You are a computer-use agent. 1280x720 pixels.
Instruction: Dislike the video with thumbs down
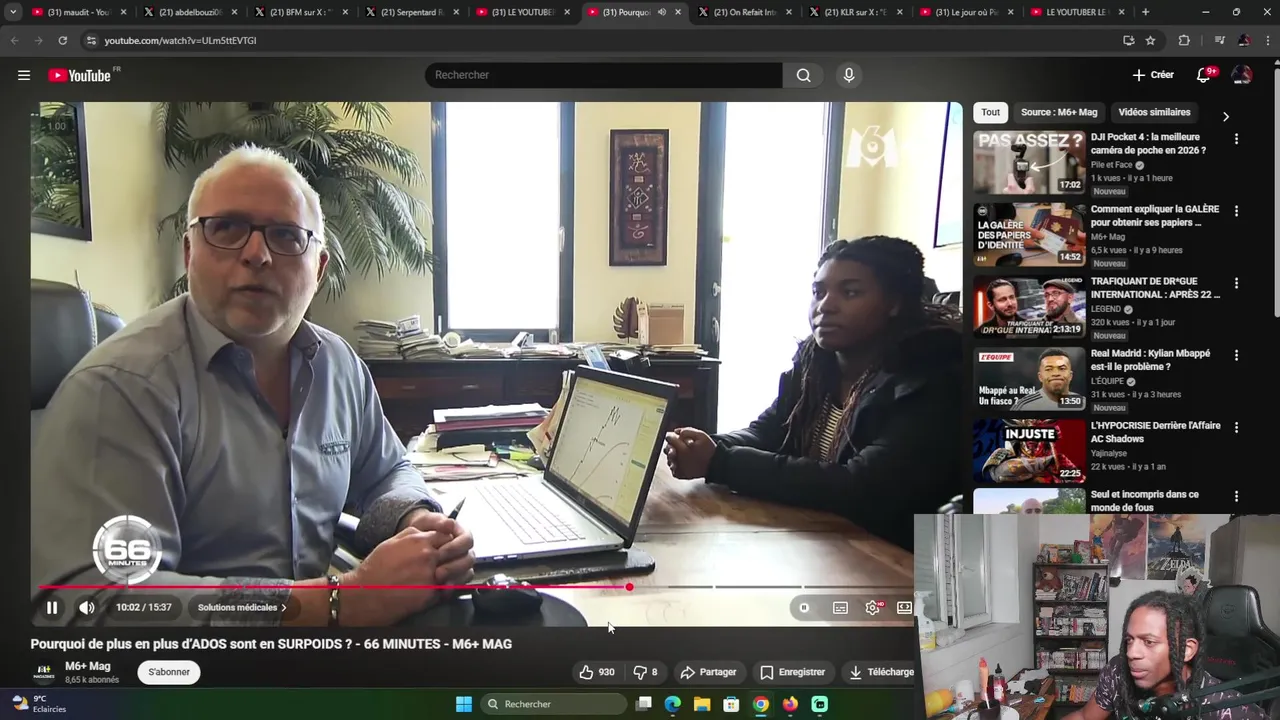646,672
